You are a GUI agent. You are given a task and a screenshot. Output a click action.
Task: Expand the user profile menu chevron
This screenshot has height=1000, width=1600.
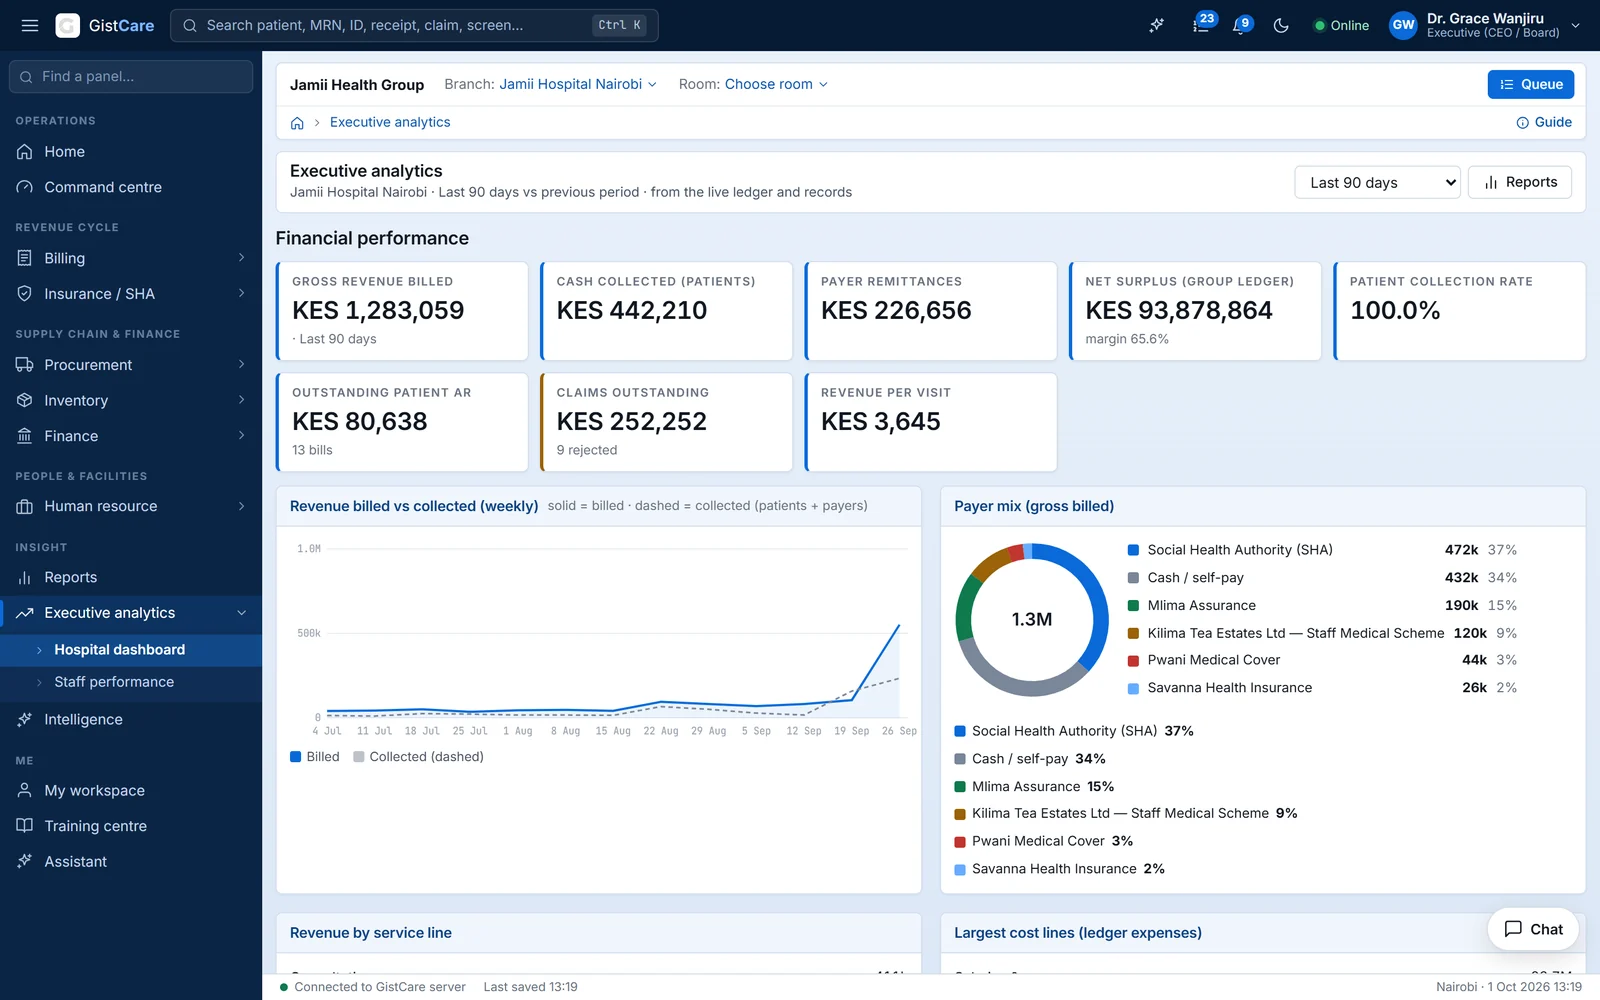point(1575,26)
